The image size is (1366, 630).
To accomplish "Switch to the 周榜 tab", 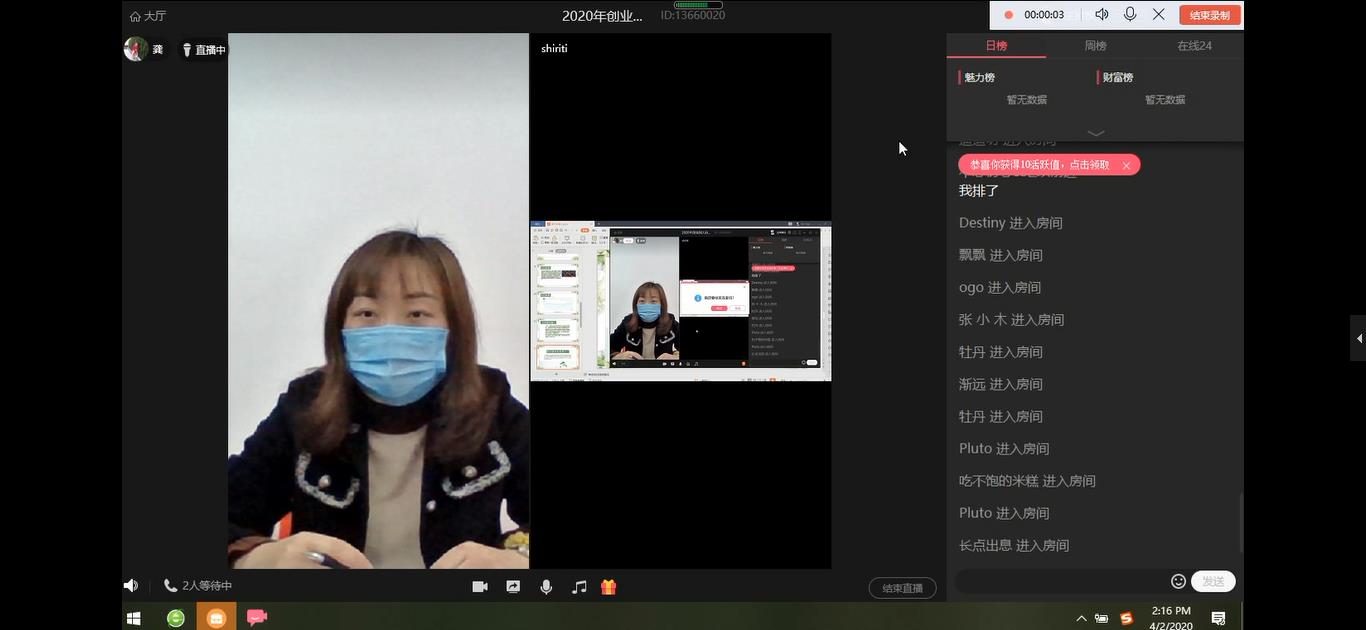I will point(1095,46).
